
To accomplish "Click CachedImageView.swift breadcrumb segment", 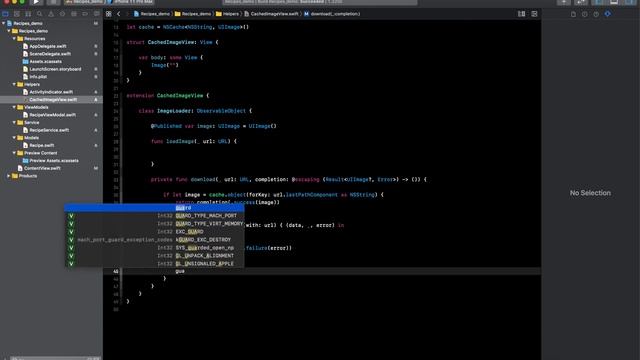I will [271, 14].
